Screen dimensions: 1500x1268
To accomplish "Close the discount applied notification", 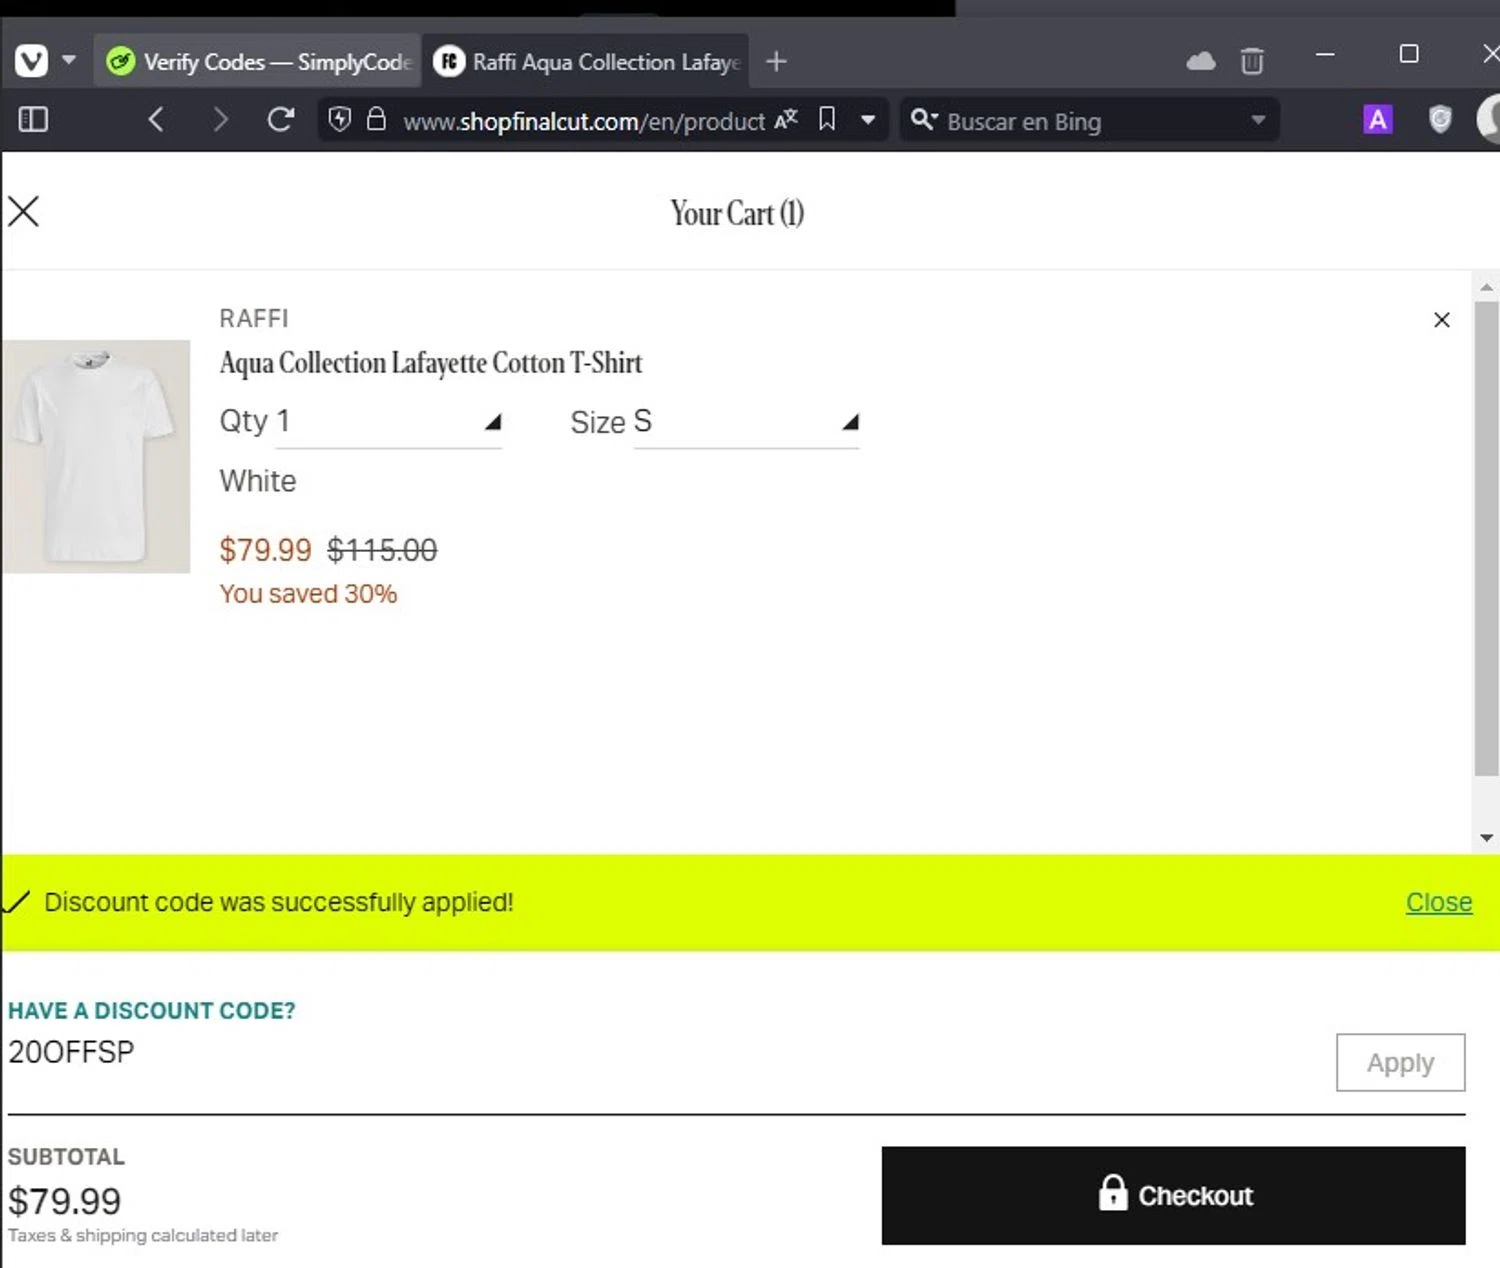I will coord(1439,902).
